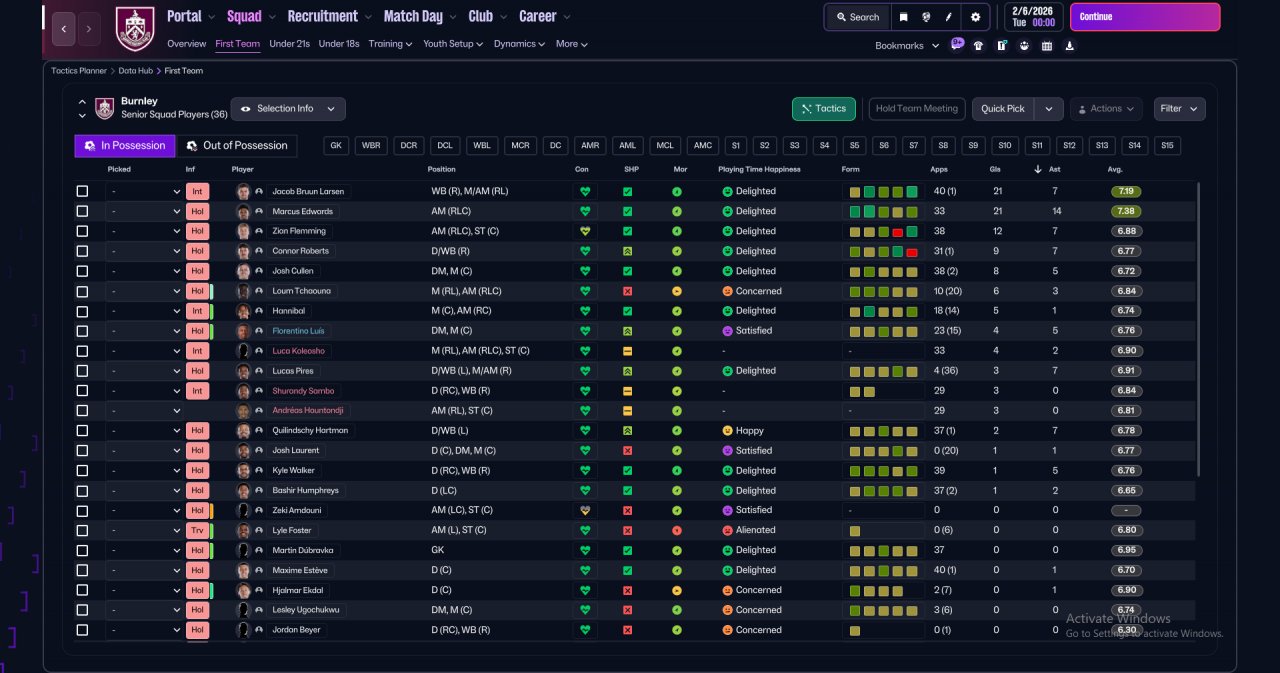Tick Hannibal's selection checkbox
The width and height of the screenshot is (1280, 673).
point(82,311)
